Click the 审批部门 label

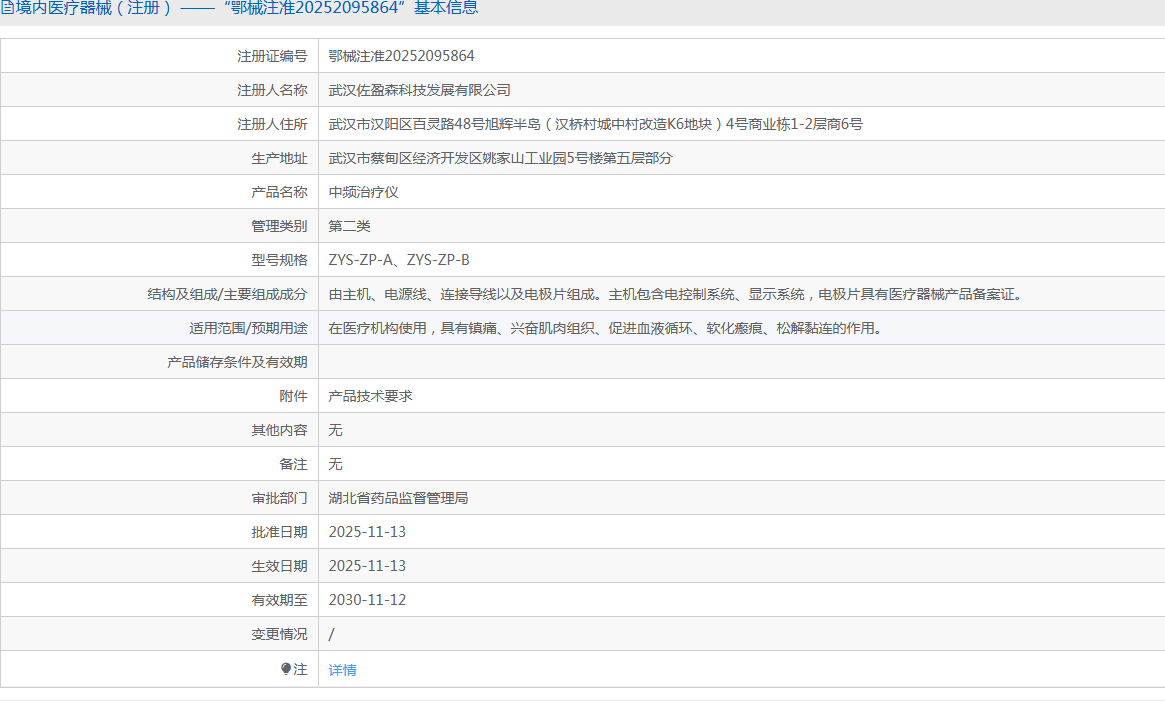point(279,498)
